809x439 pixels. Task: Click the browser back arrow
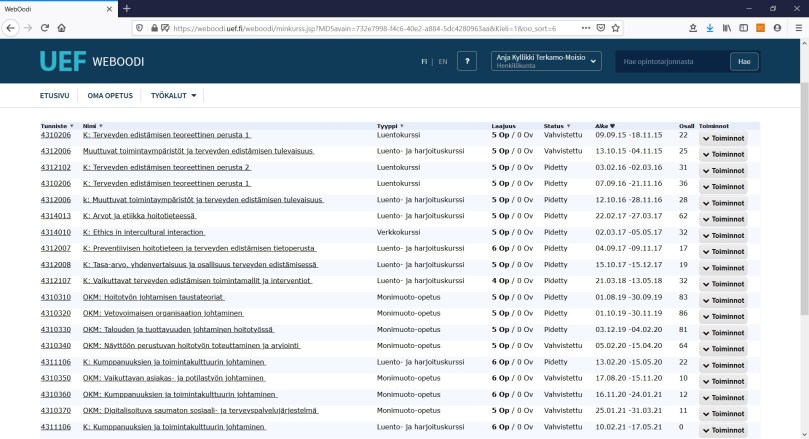click(12, 28)
